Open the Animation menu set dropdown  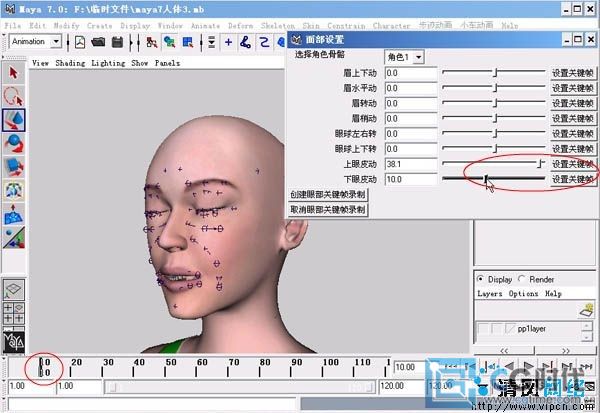tap(56, 41)
